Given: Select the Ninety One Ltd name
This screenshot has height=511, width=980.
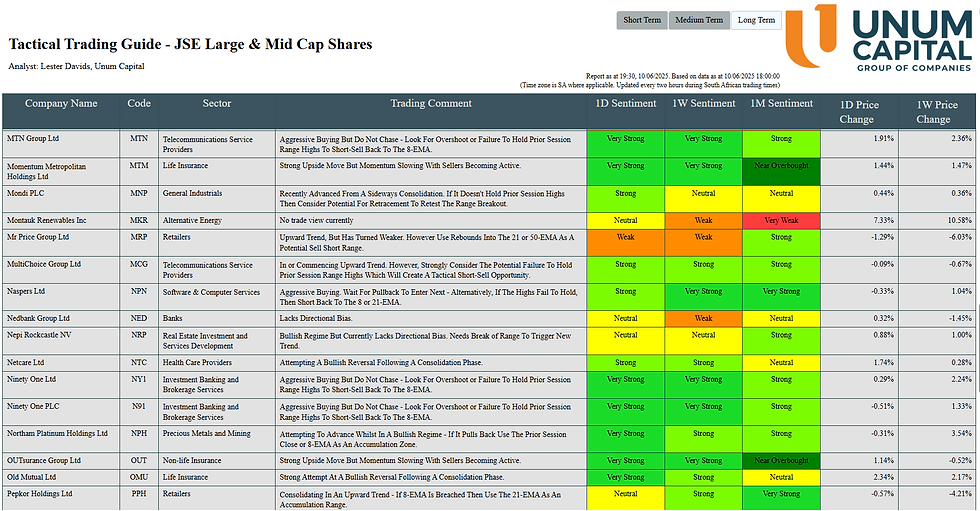Looking at the screenshot, I should tap(31, 379).
